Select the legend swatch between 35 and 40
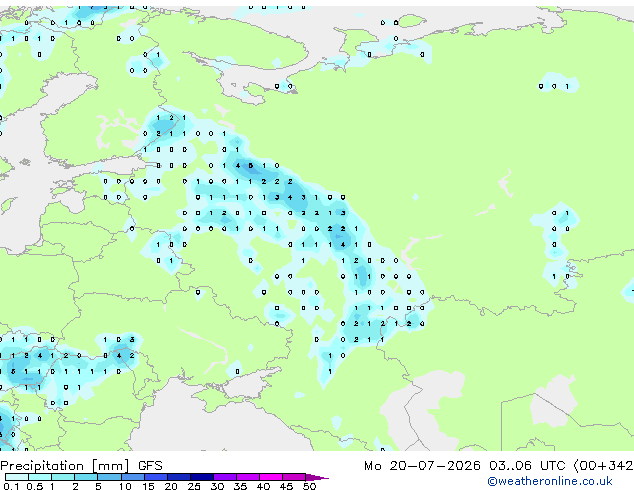The width and height of the screenshot is (634, 490). (247, 477)
